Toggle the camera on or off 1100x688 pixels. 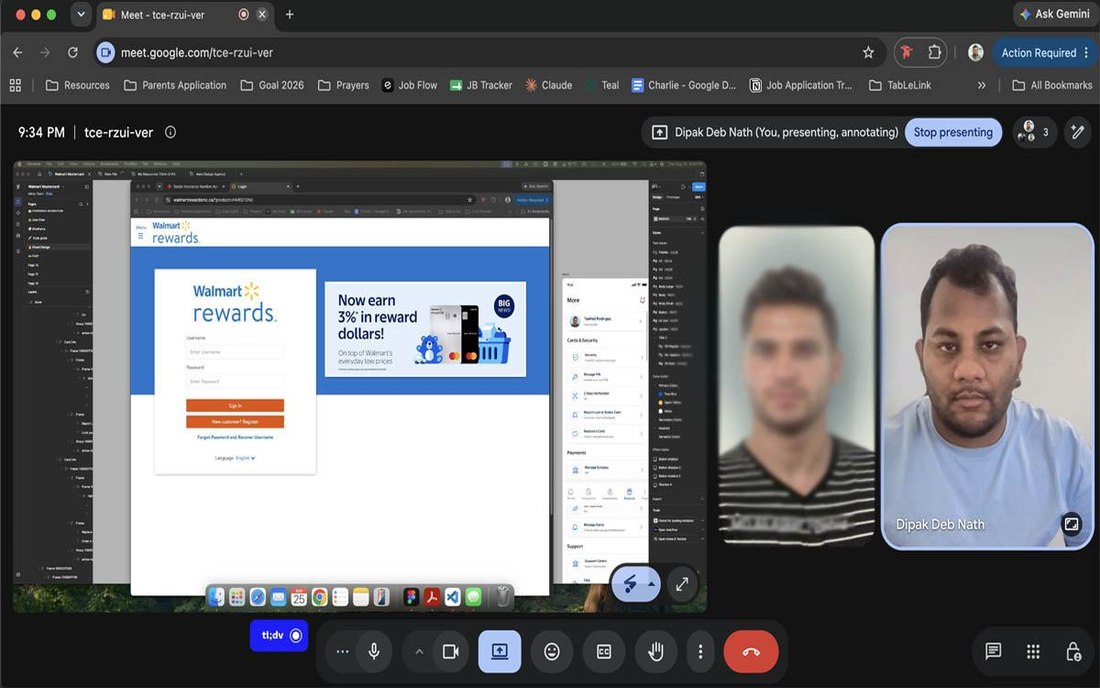450,652
